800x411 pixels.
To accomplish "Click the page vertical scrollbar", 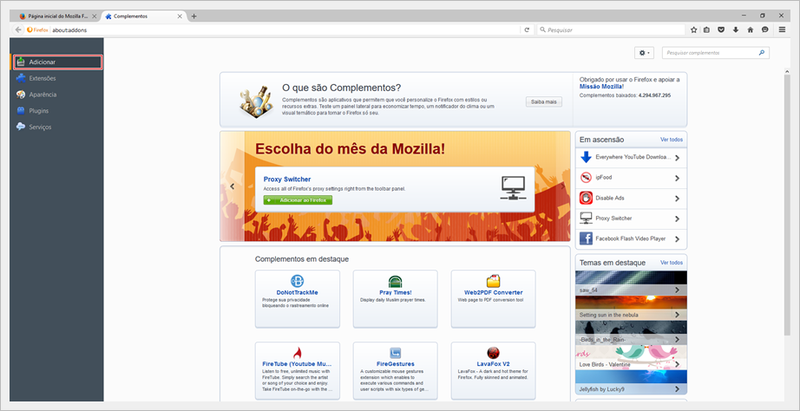I will tap(786, 204).
